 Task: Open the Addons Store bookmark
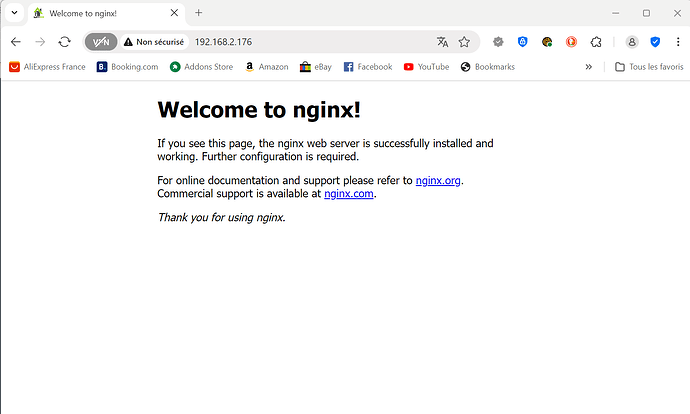tap(202, 67)
